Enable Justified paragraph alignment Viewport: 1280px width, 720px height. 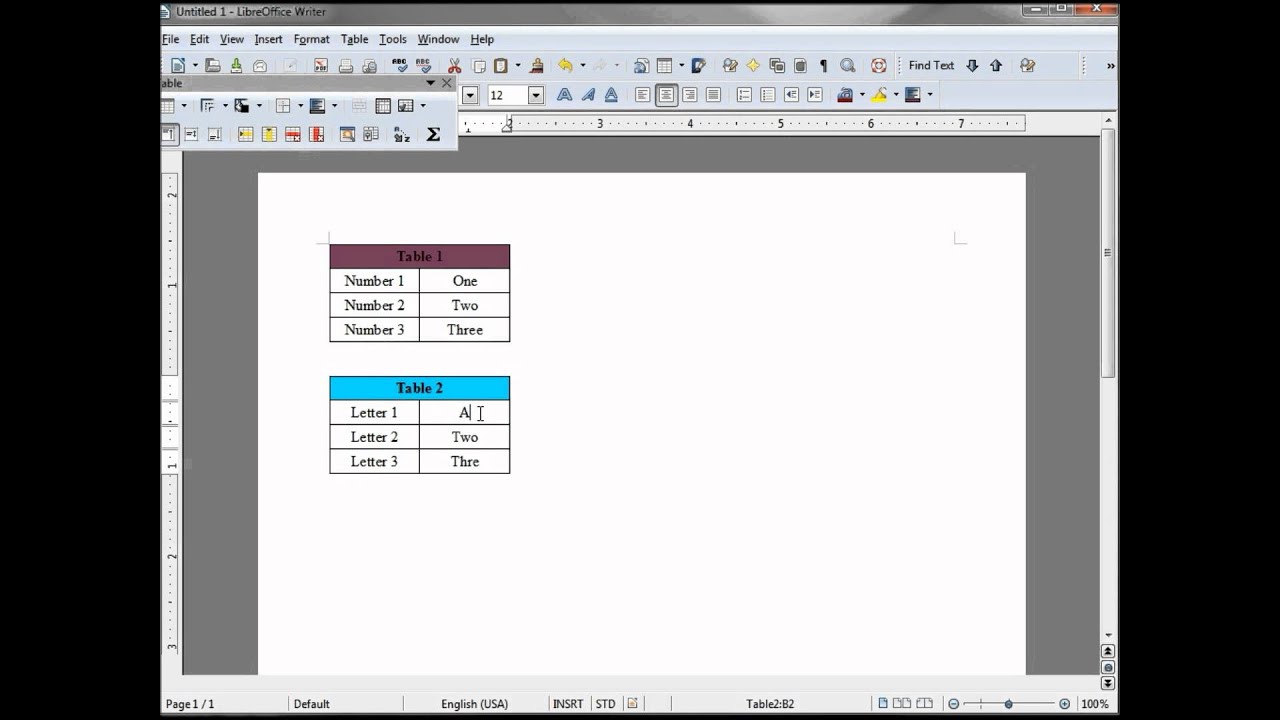pyautogui.click(x=713, y=95)
